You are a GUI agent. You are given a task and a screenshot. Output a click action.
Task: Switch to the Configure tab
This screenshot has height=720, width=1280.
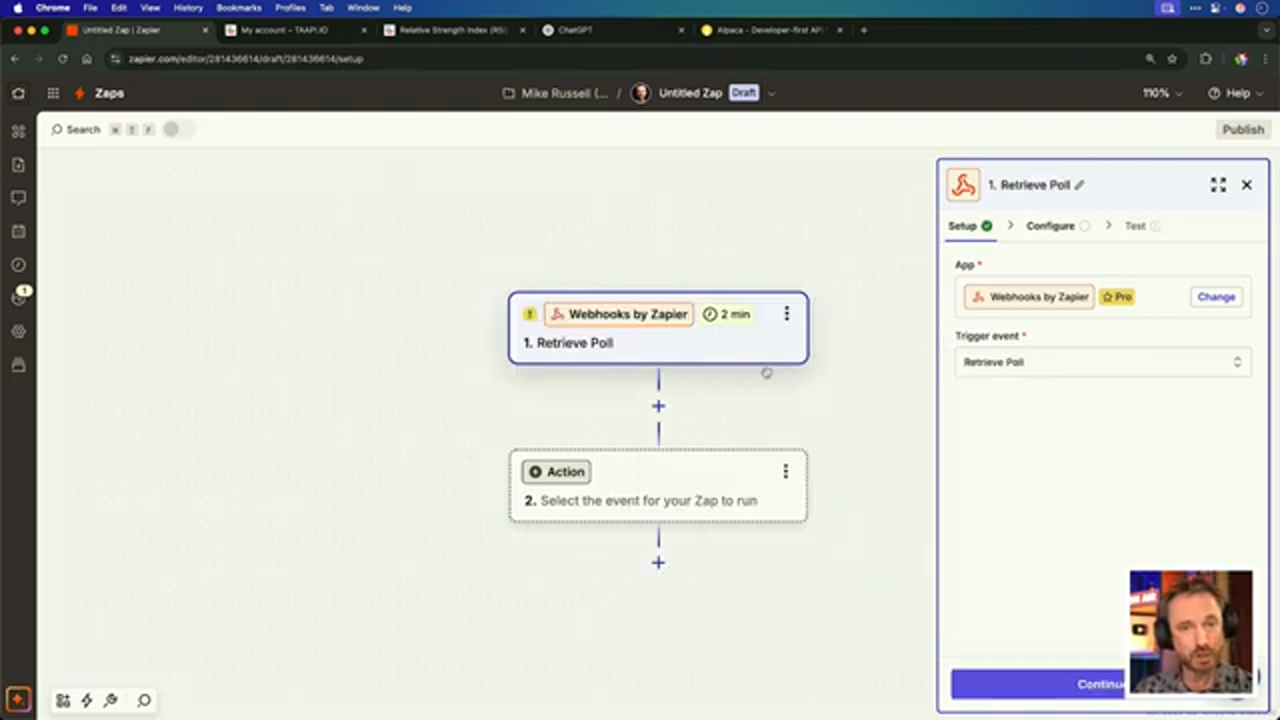click(1058, 226)
